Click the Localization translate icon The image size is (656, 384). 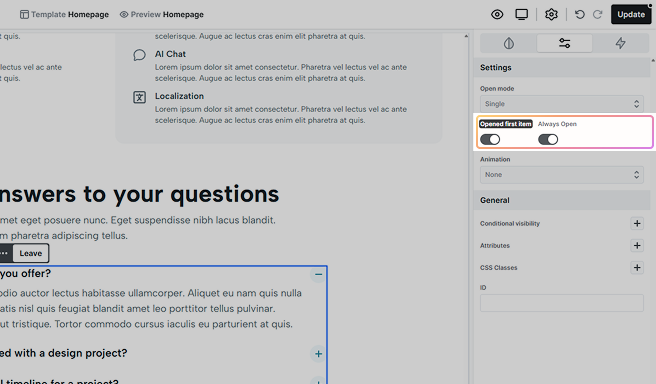pyautogui.click(x=139, y=97)
